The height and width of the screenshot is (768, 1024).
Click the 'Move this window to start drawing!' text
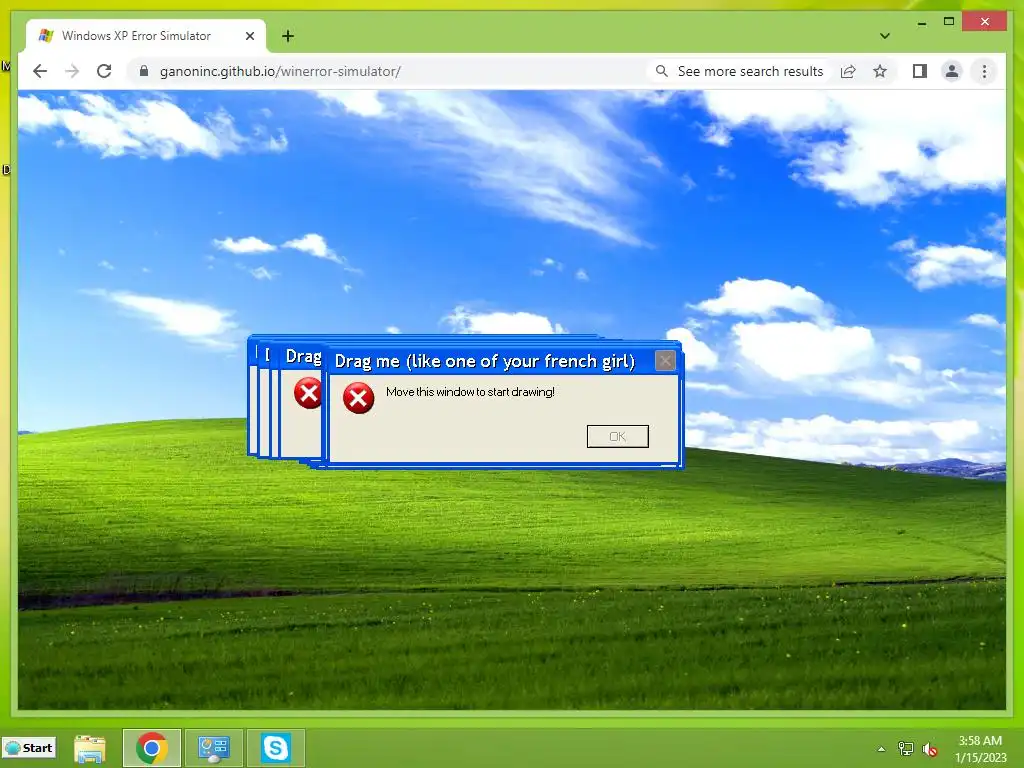[x=470, y=392]
